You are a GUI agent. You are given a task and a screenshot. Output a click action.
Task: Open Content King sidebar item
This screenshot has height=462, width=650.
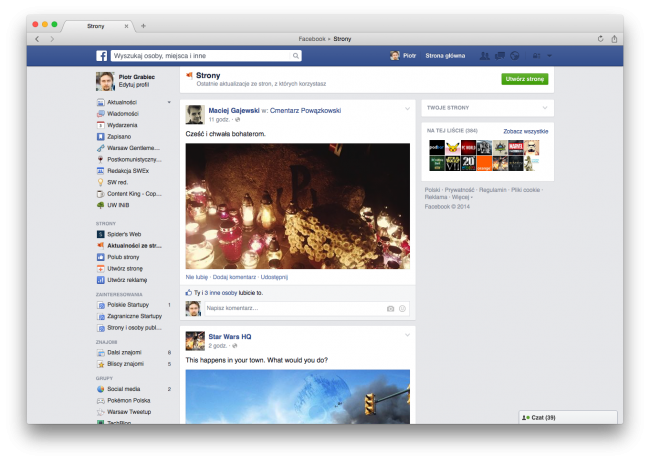[x=134, y=194]
